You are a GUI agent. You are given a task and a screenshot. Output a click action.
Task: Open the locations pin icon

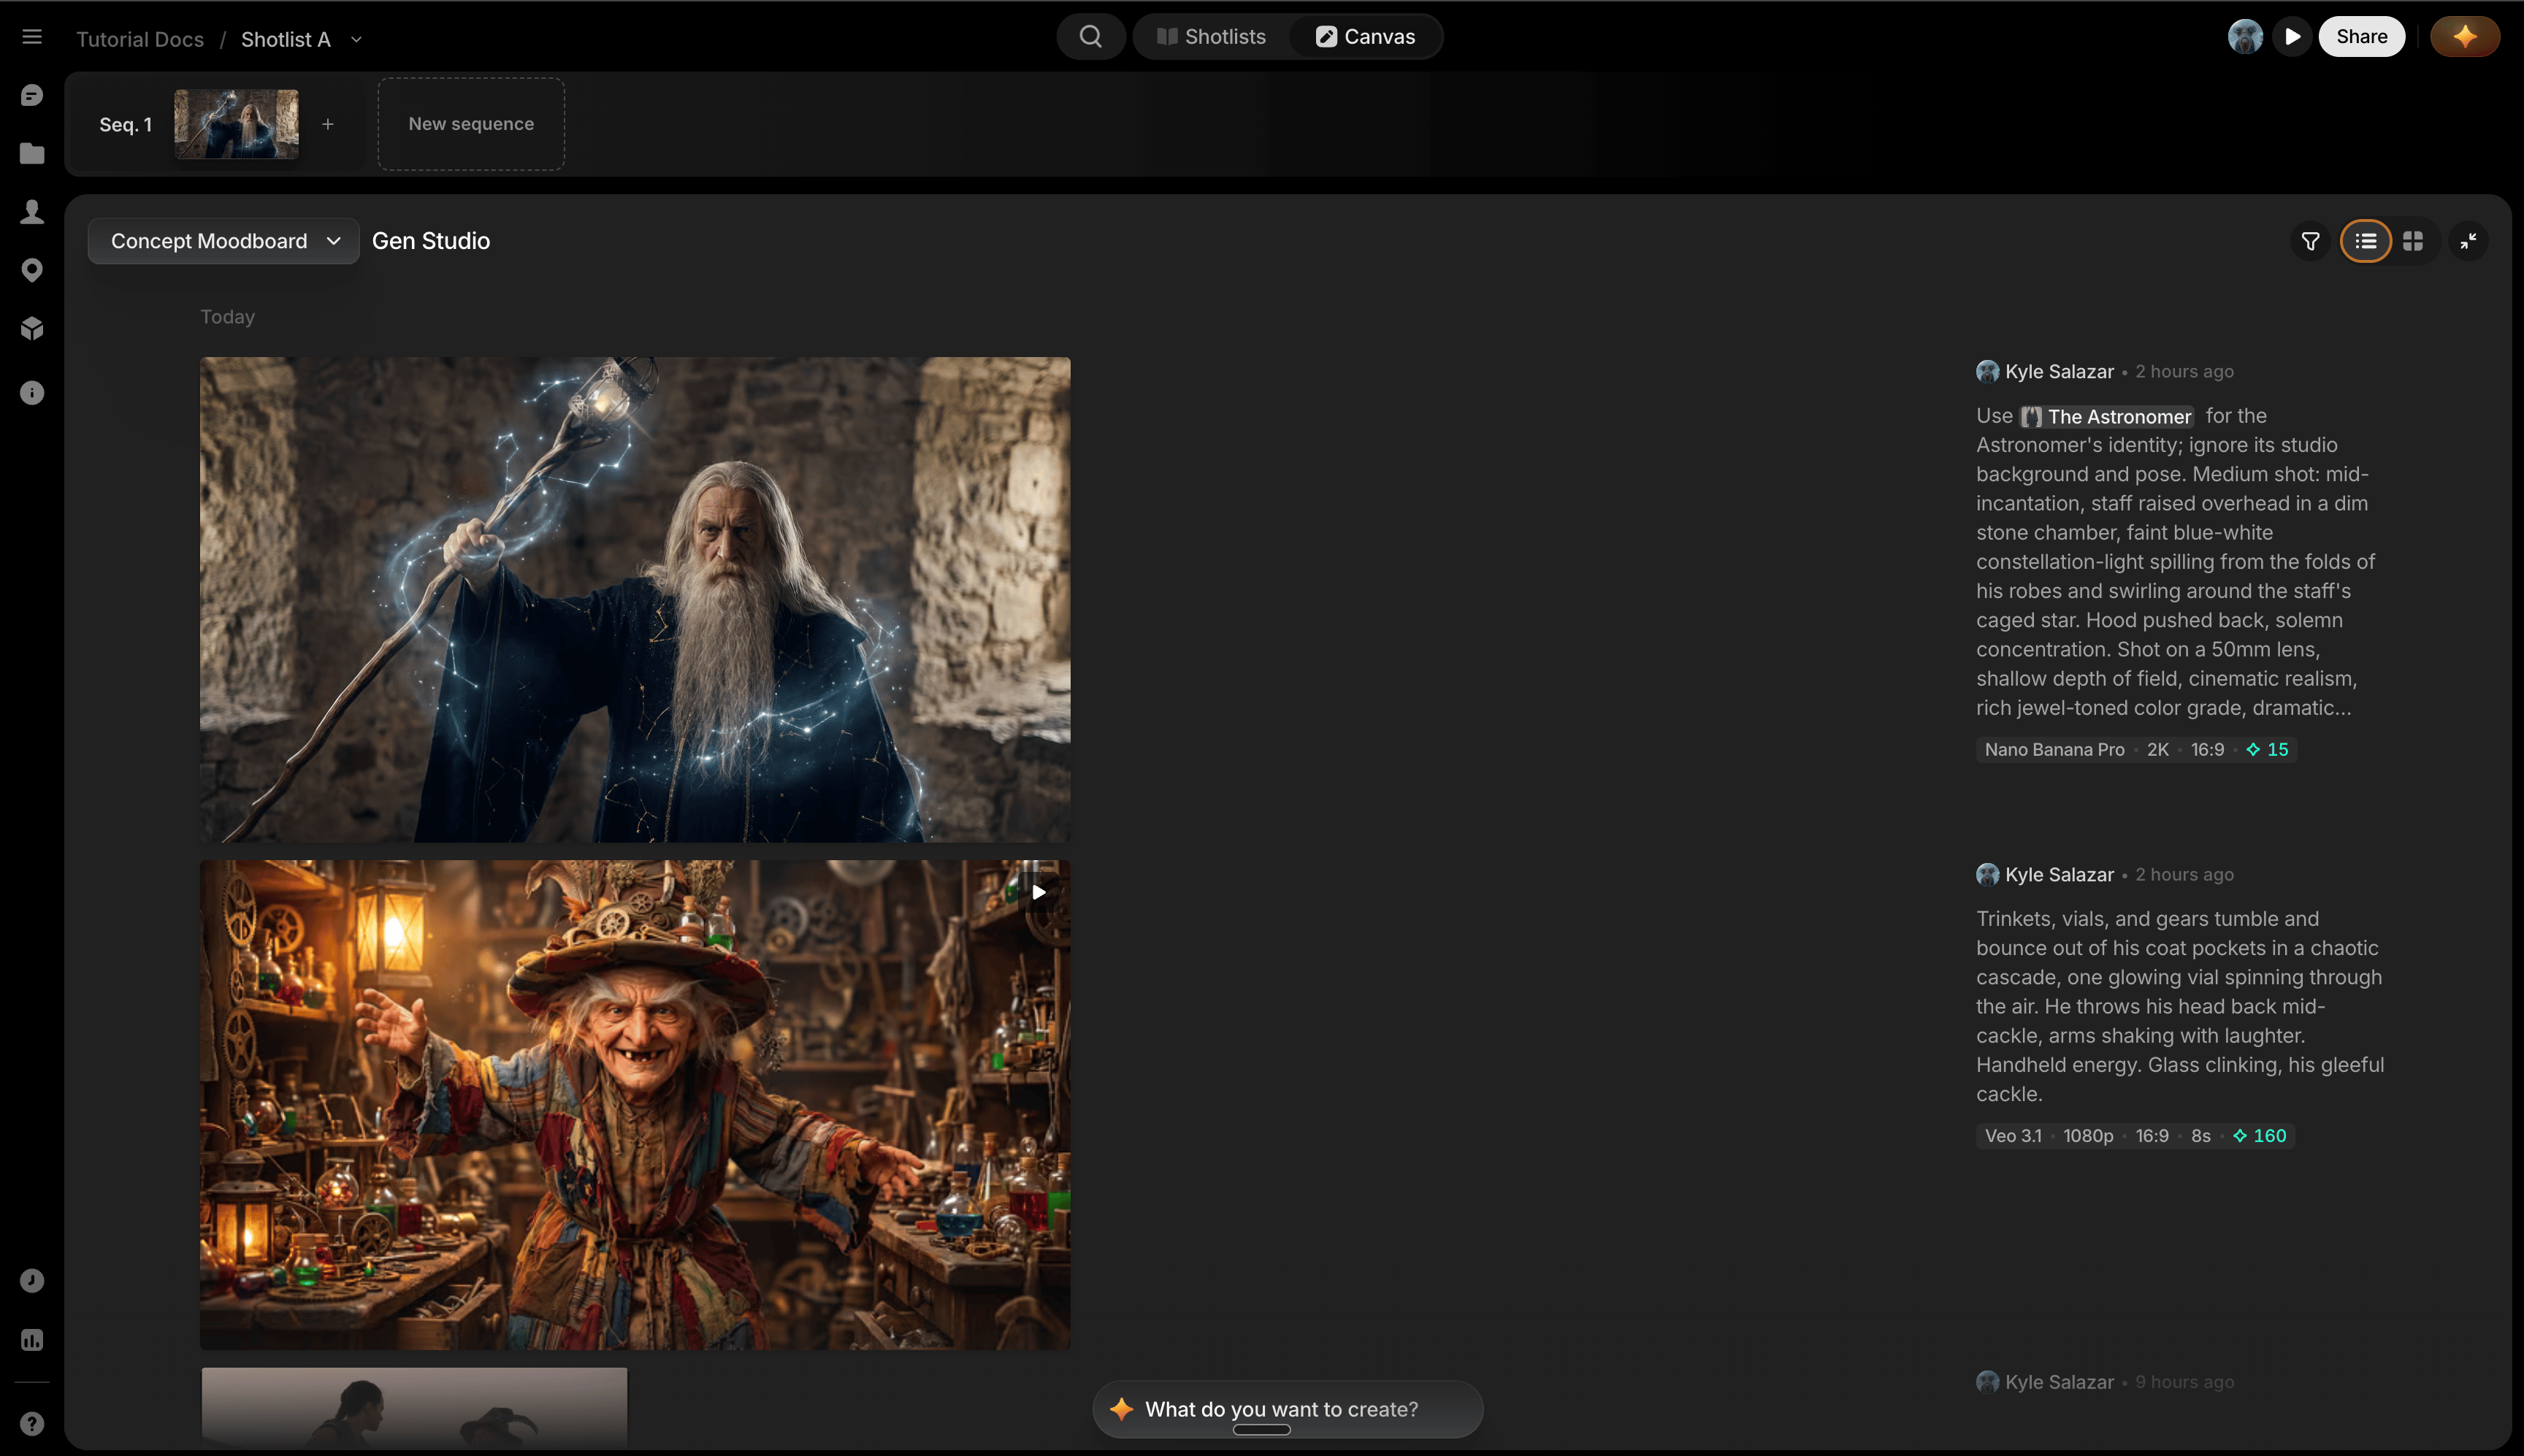click(32, 270)
